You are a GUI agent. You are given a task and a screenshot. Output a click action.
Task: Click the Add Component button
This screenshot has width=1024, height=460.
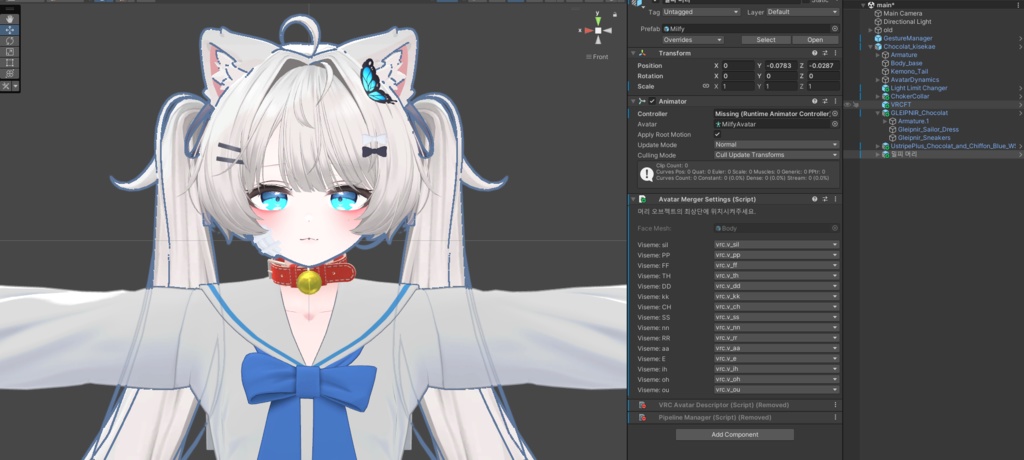pos(735,435)
